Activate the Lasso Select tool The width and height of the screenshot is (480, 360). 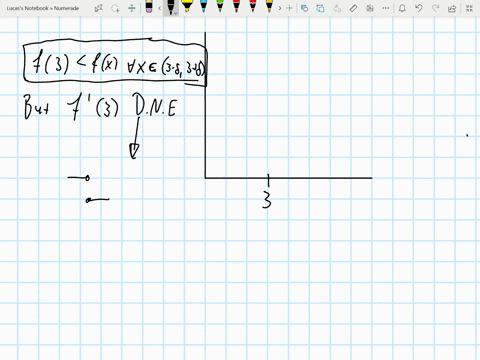point(115,8)
